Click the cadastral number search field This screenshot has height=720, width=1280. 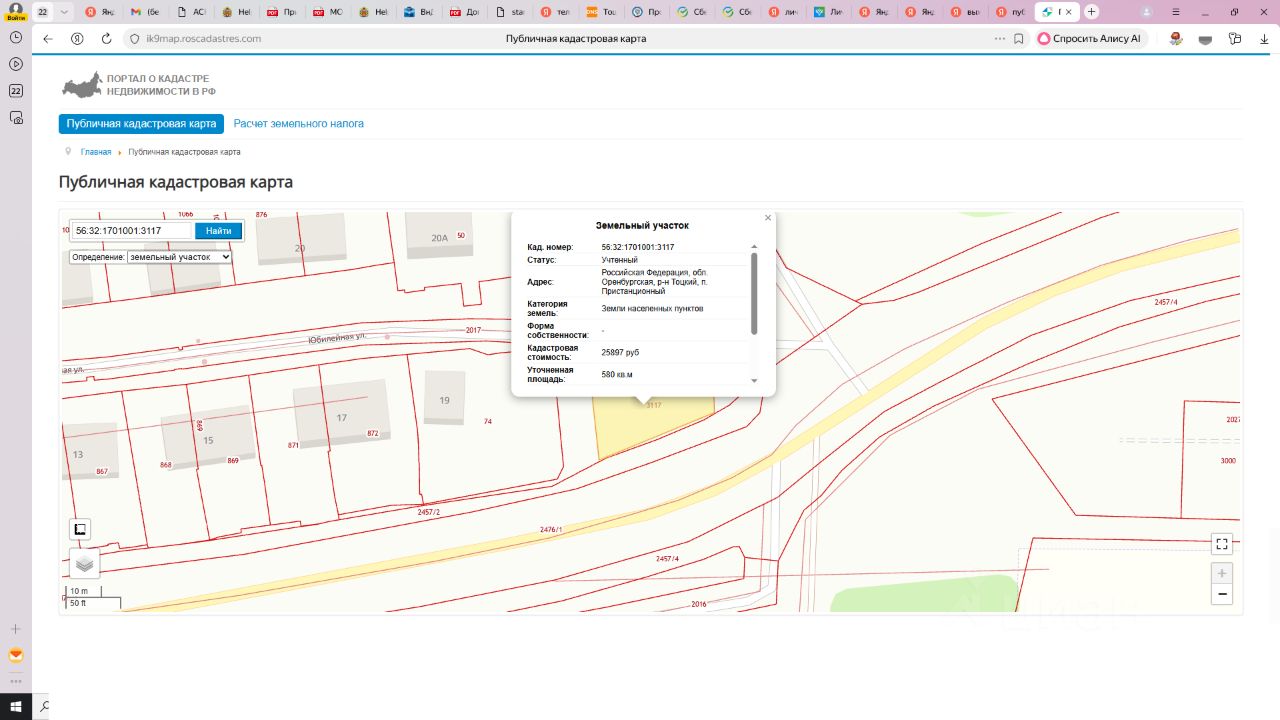[x=131, y=231]
